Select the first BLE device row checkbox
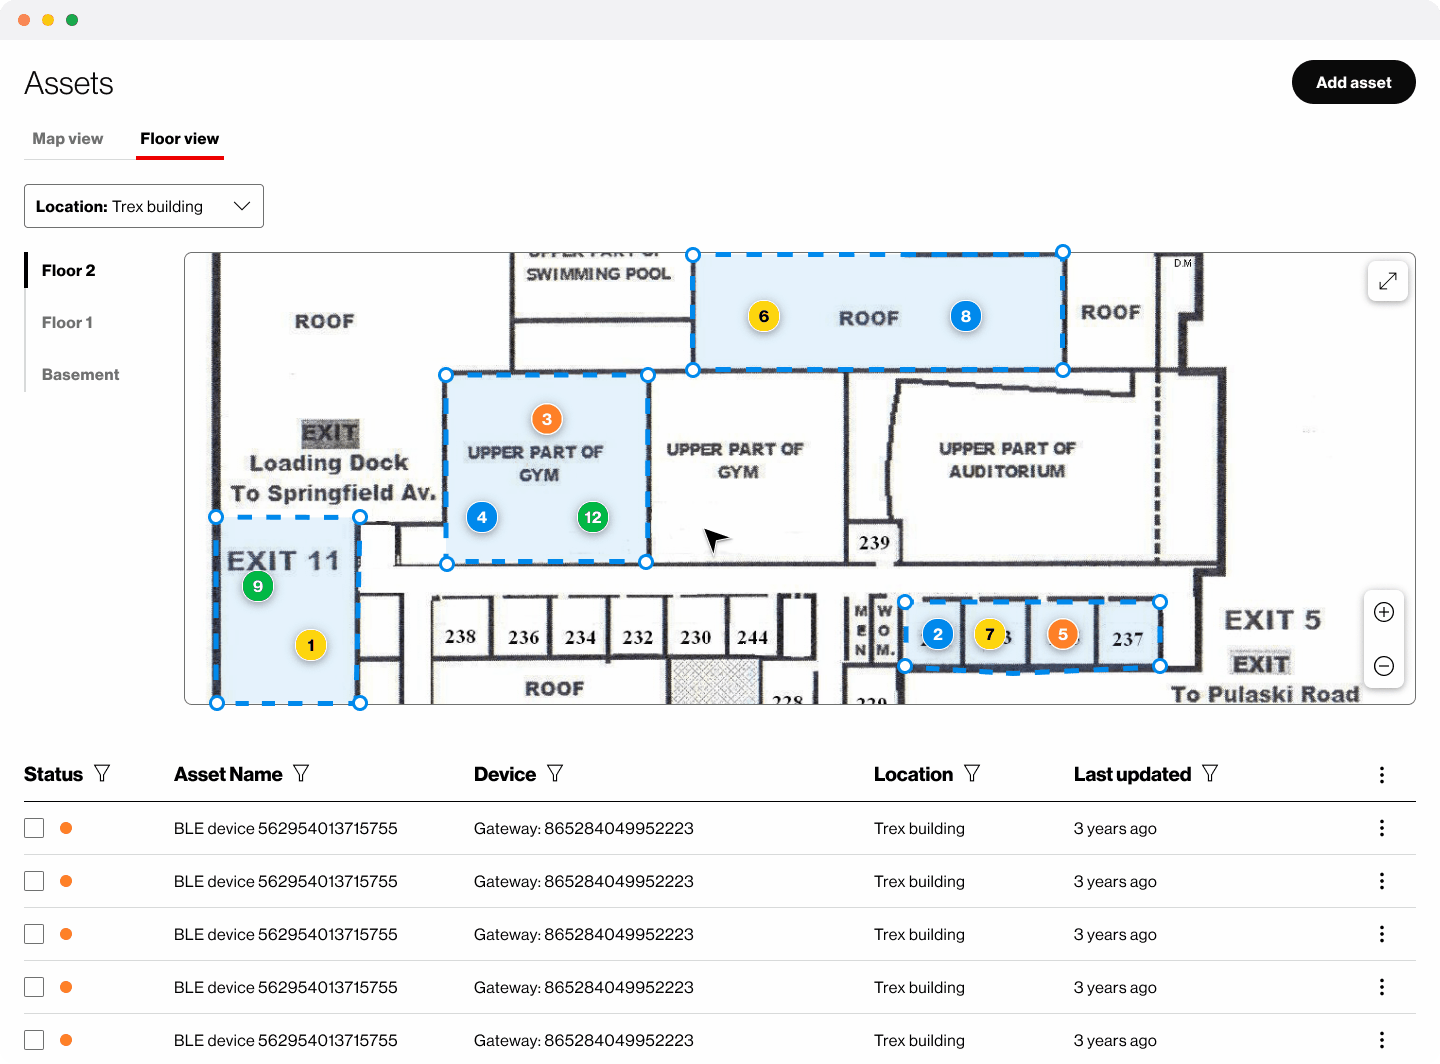Image resolution: width=1440 pixels, height=1064 pixels. pos(34,828)
